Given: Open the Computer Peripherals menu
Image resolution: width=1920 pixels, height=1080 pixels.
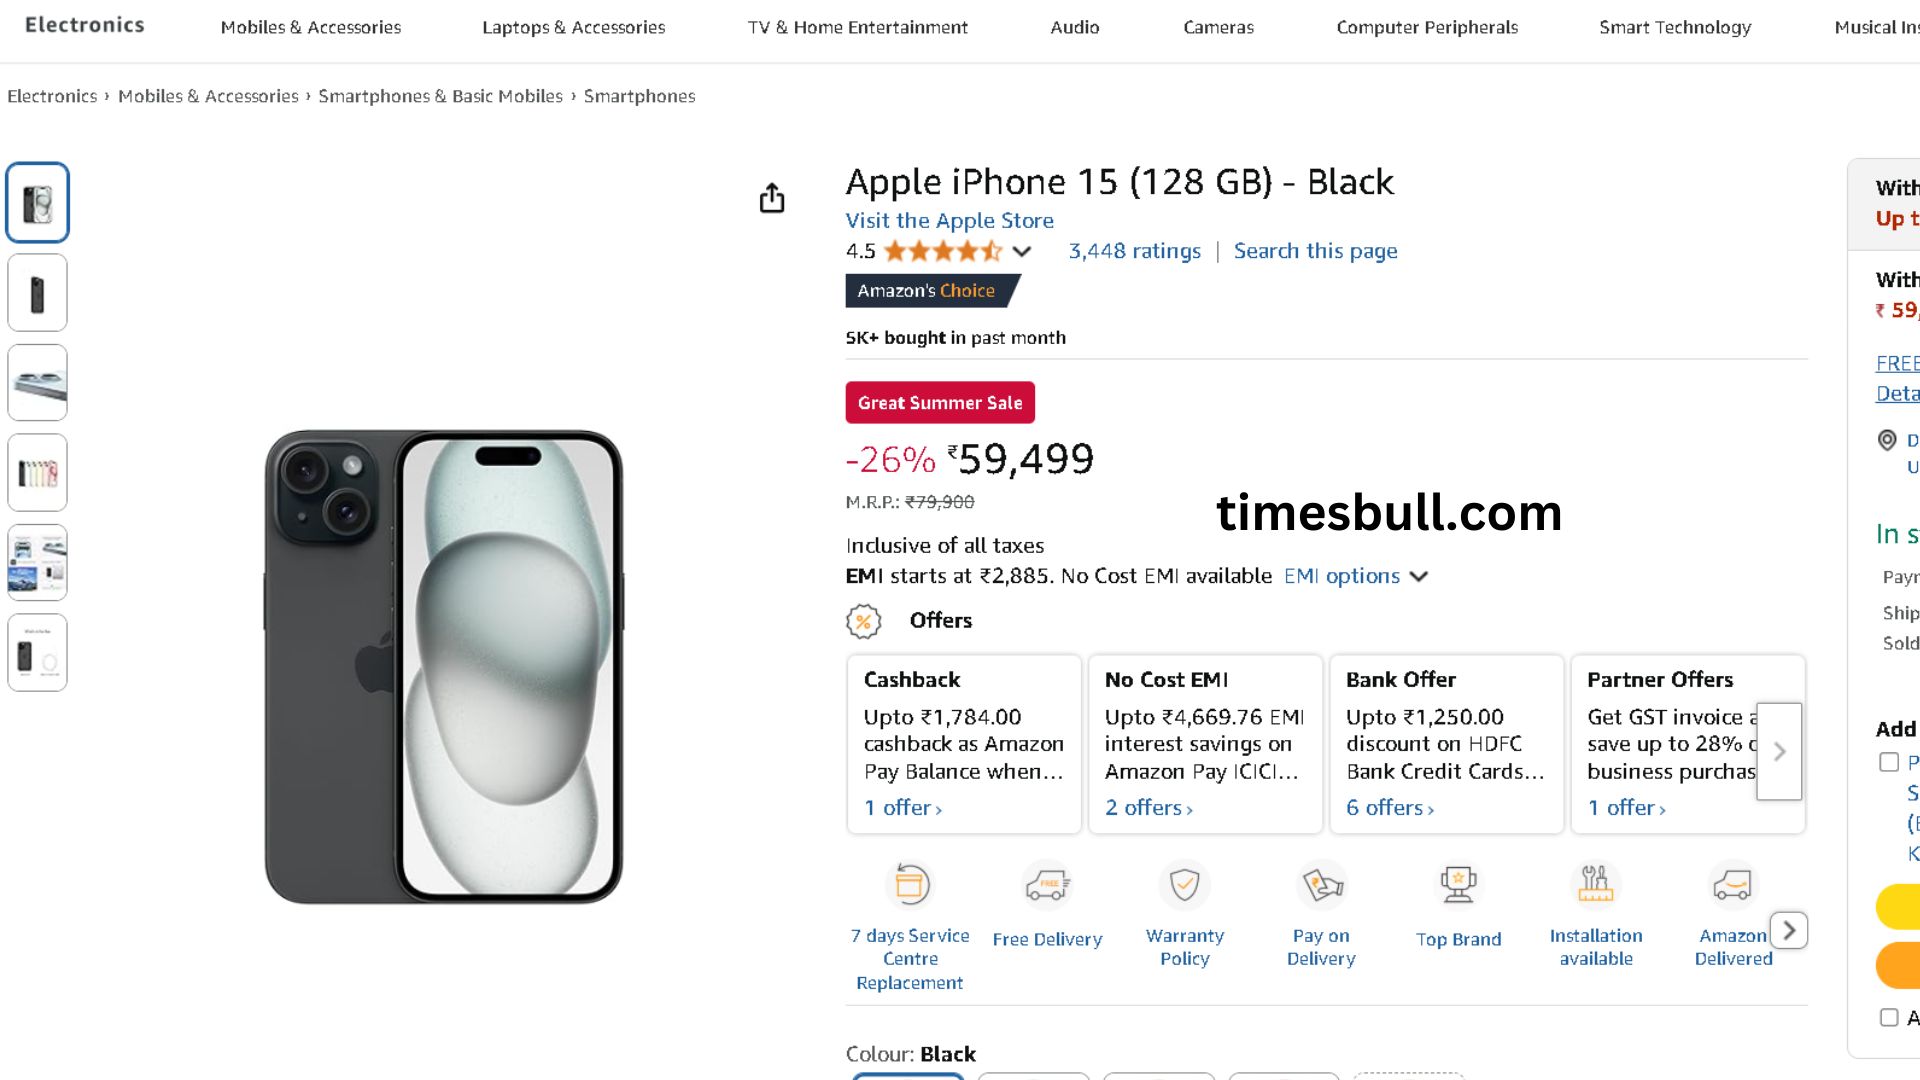Looking at the screenshot, I should 1427,28.
